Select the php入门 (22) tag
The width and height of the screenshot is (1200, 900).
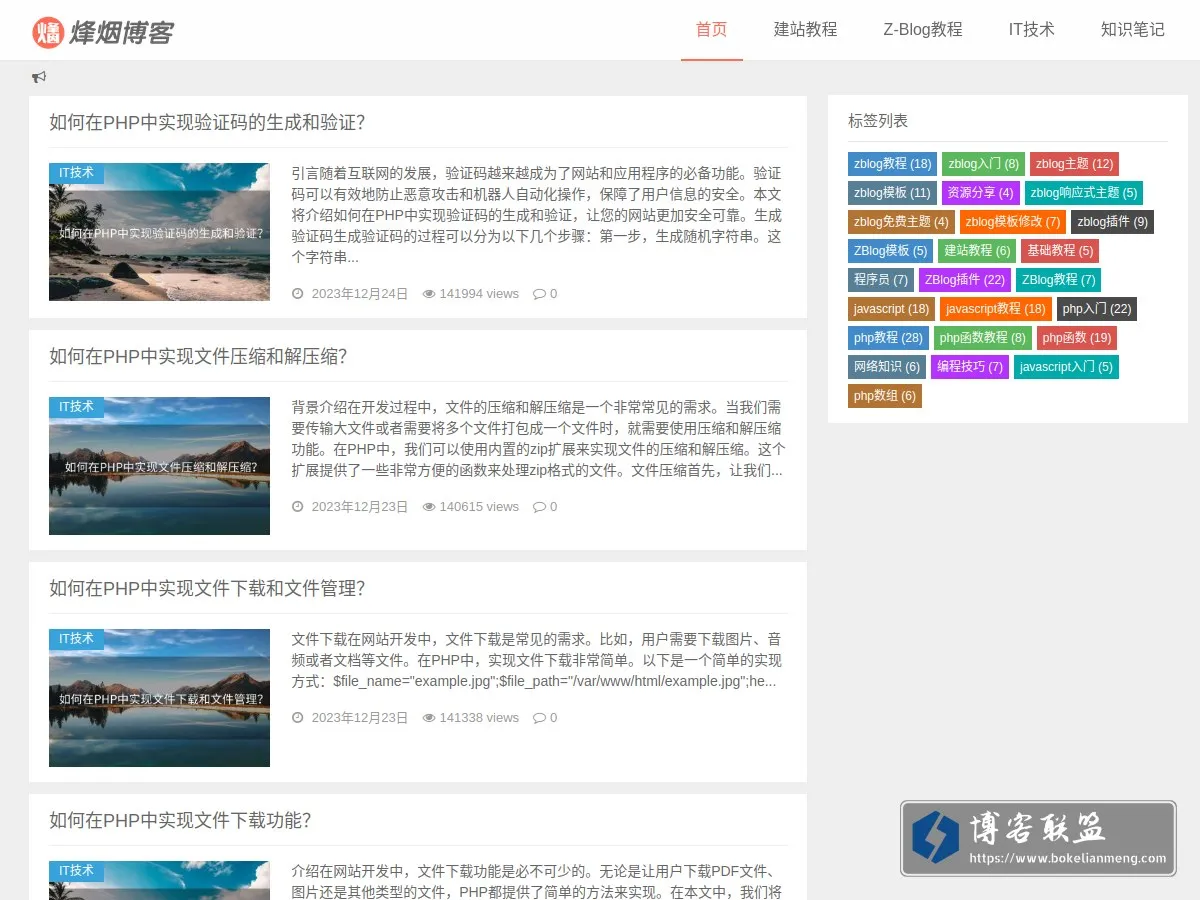click(x=1097, y=309)
